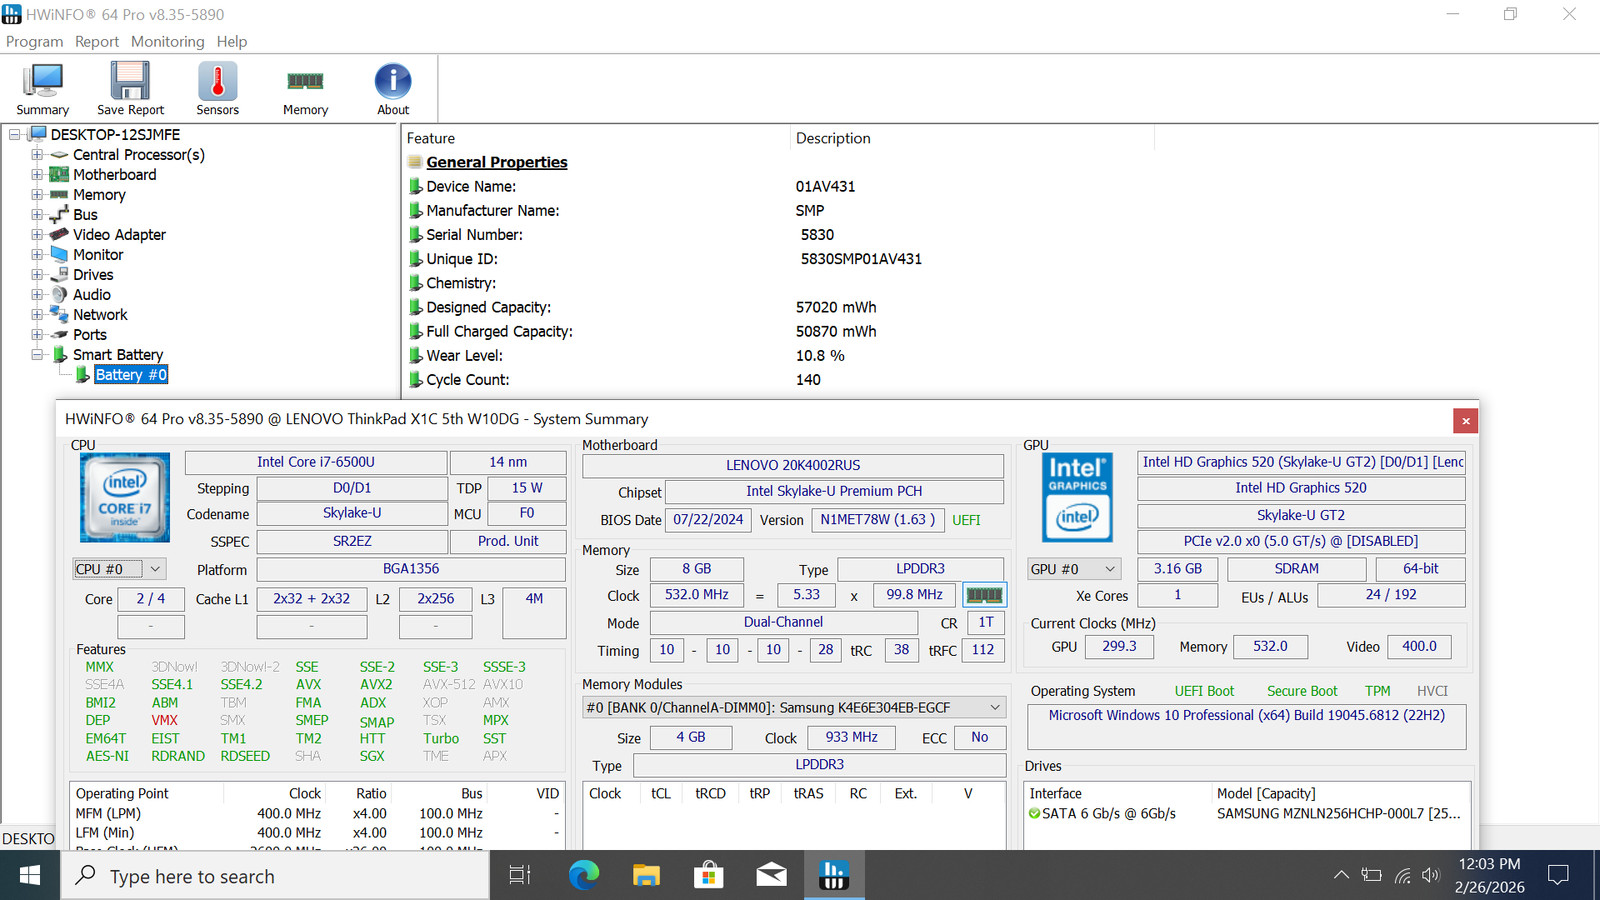
Task: Open the Report menu
Action: 97,42
